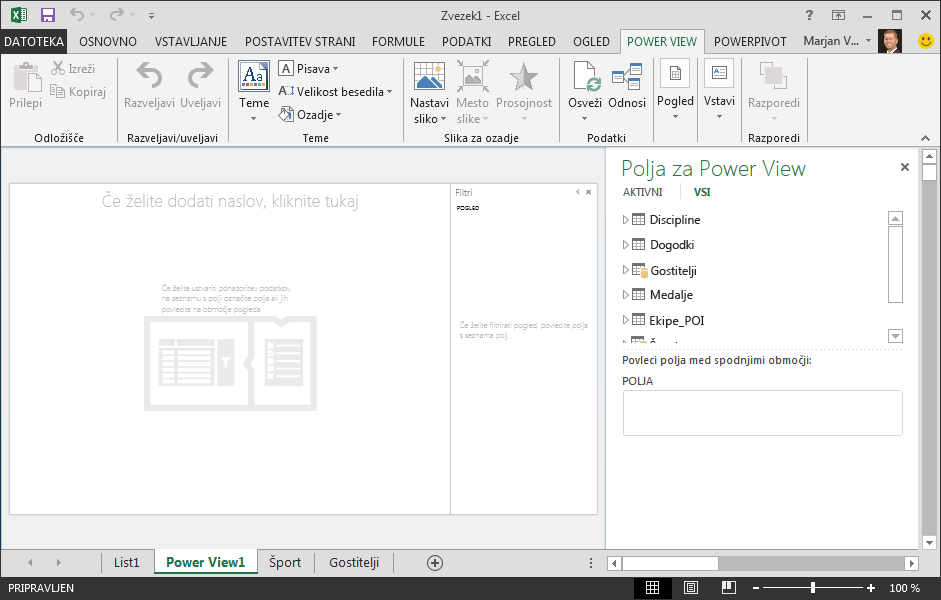Image resolution: width=941 pixels, height=600 pixels.
Task: Click Nastavi sliko set image button
Action: [x=429, y=92]
